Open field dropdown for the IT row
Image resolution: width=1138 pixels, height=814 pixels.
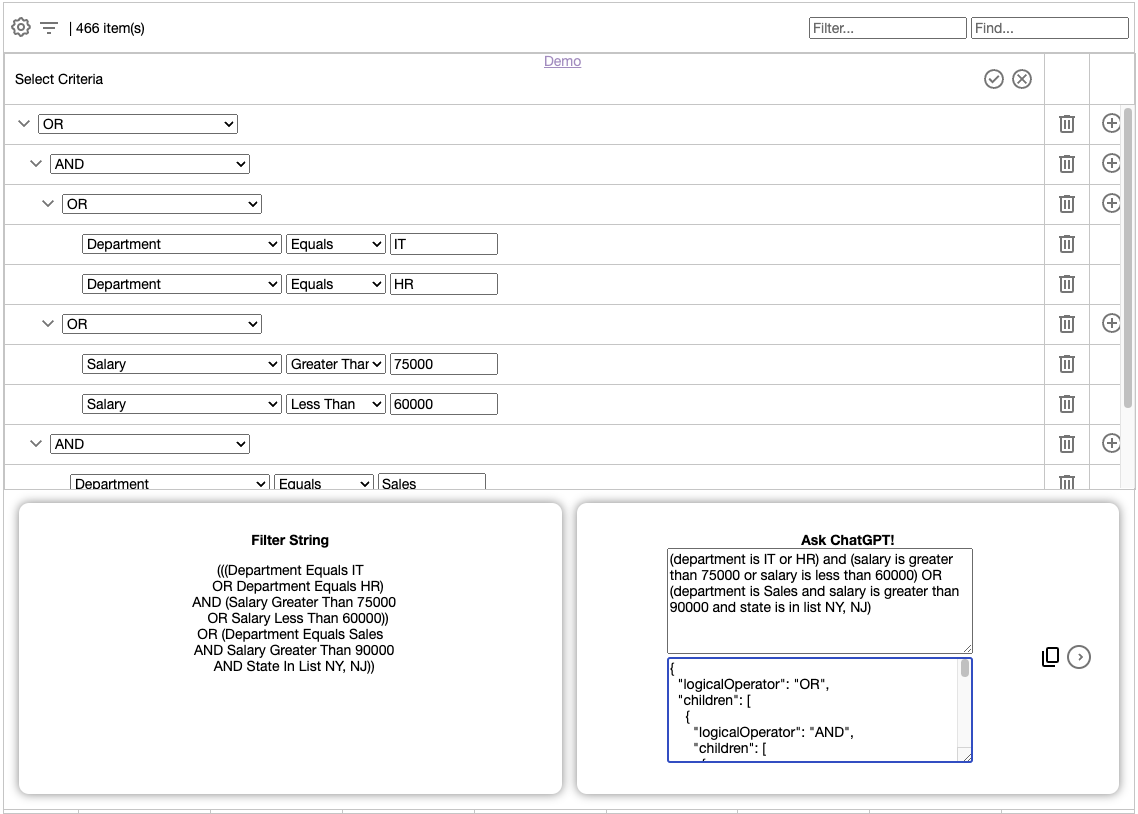(181, 244)
